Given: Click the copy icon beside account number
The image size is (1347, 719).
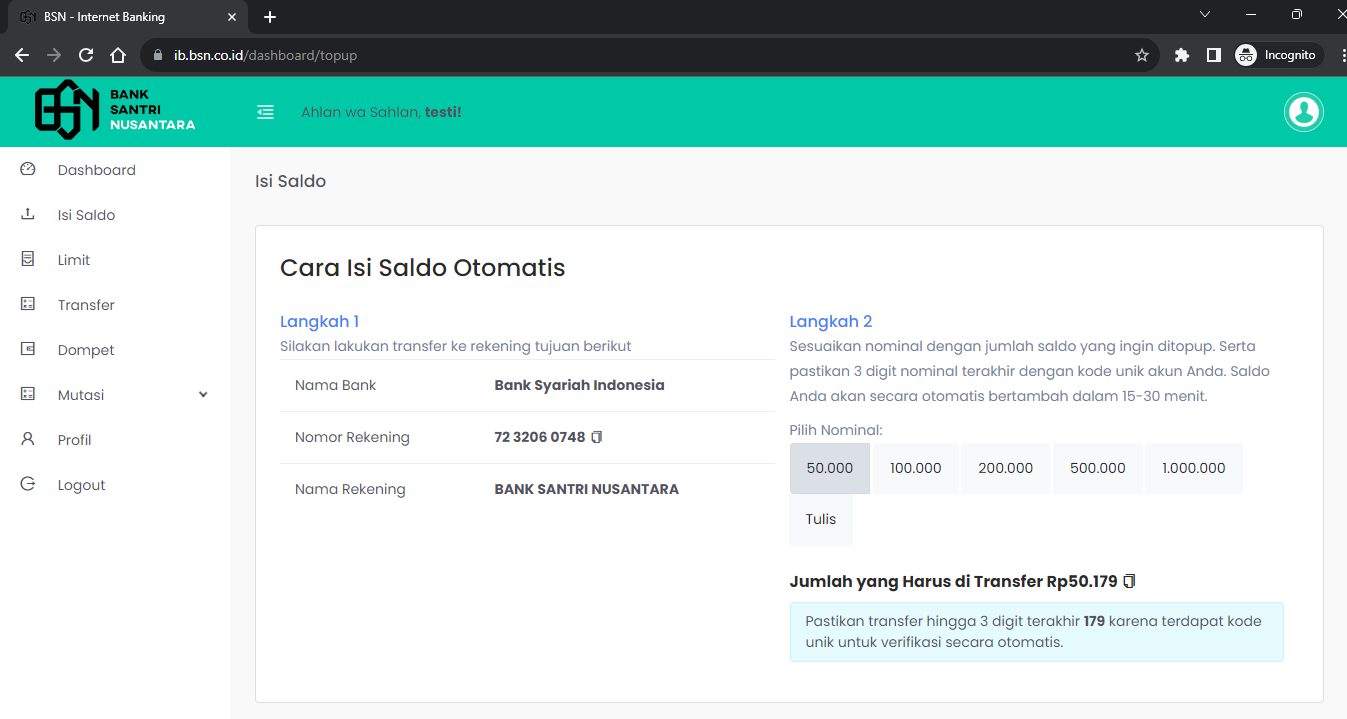Looking at the screenshot, I should click(x=597, y=437).
